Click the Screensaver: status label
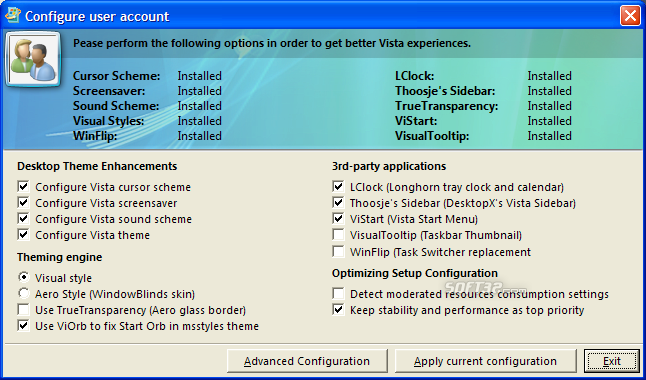Viewport: 646px width, 380px height. (x=109, y=91)
